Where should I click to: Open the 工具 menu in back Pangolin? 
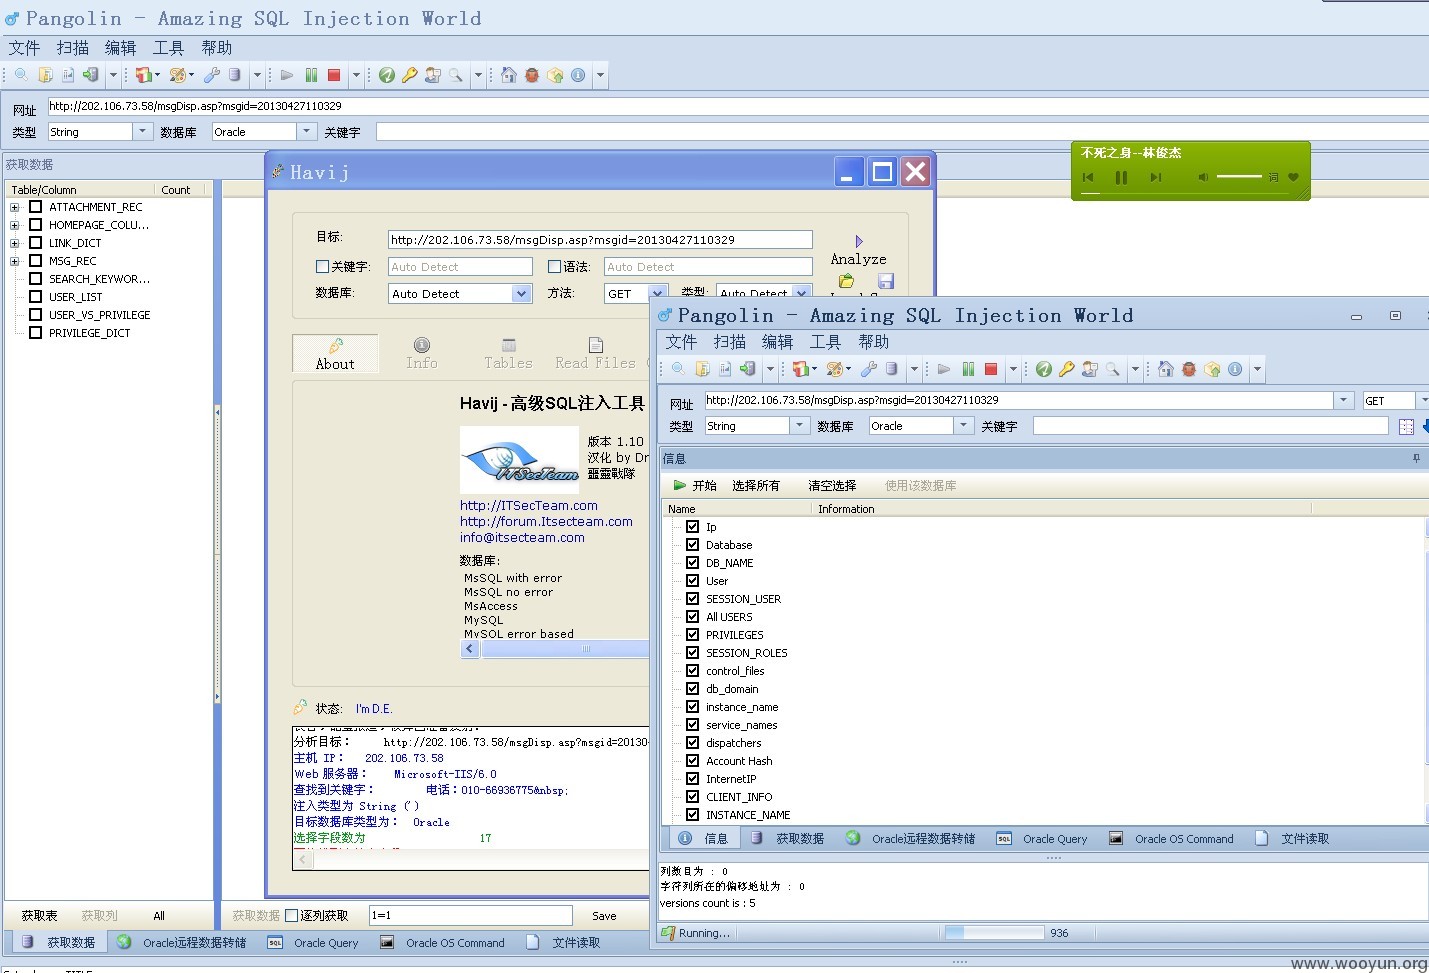click(x=169, y=47)
